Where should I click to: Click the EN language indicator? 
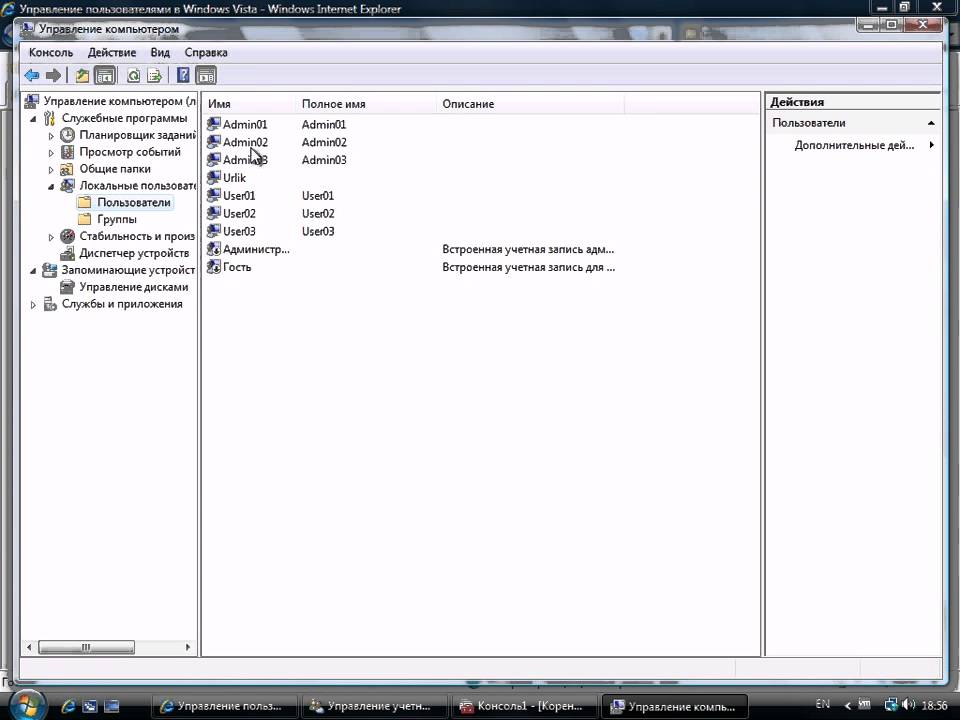click(822, 704)
